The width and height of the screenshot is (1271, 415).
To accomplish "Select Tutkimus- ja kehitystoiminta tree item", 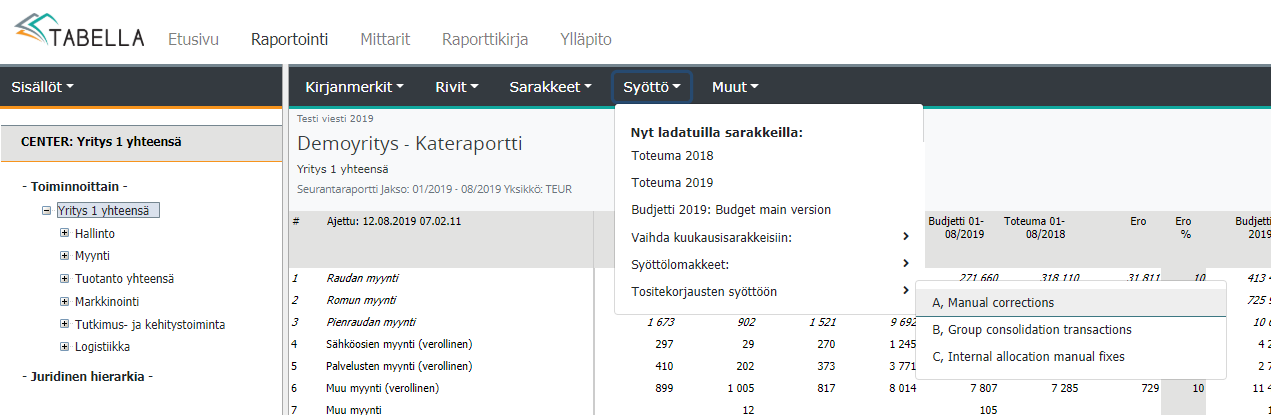I will (x=149, y=325).
